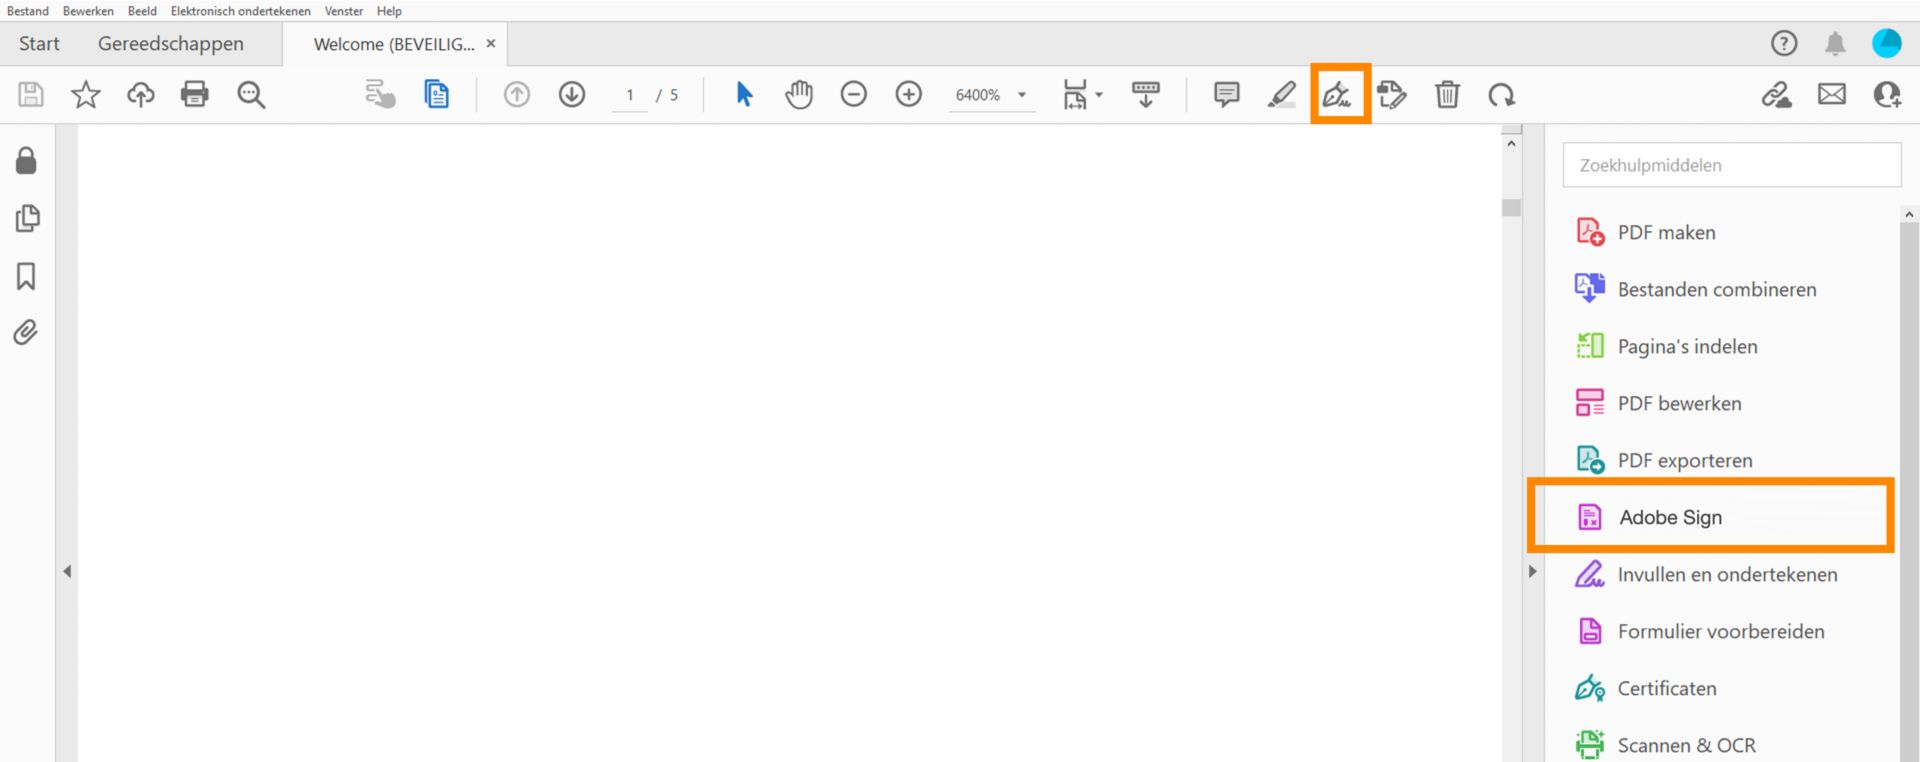
Task: Show the bookmarks panel
Action: 27,276
